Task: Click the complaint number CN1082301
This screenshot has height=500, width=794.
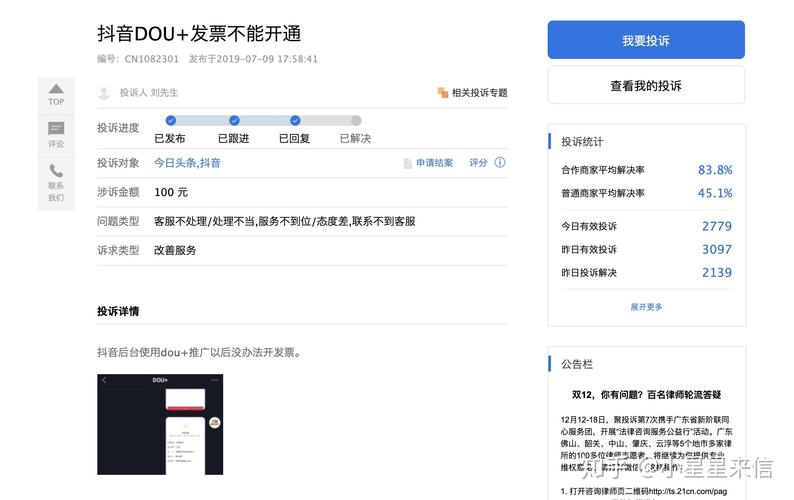Action: coord(151,59)
